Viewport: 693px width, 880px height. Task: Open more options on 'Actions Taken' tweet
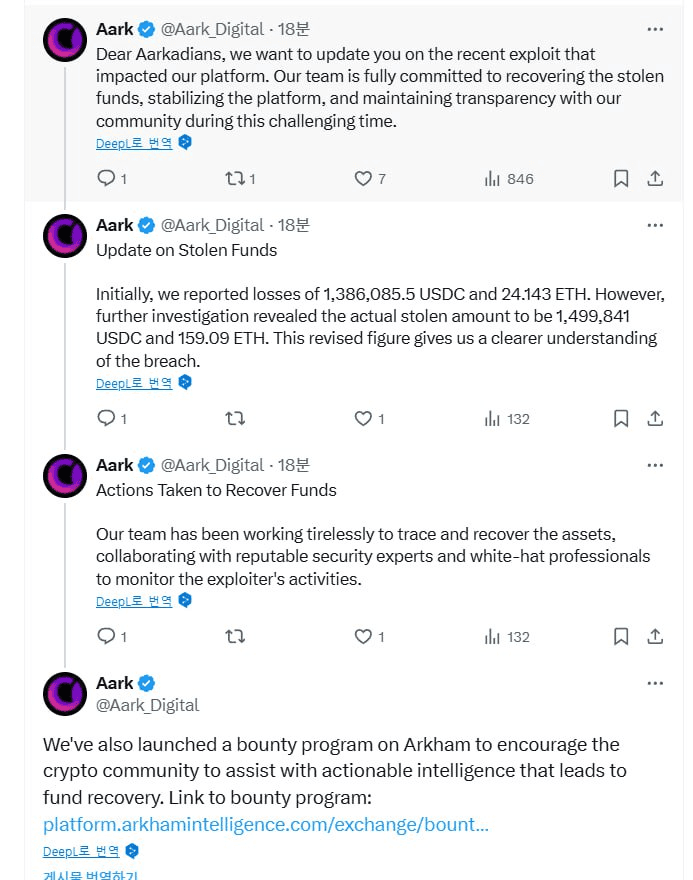tap(655, 465)
